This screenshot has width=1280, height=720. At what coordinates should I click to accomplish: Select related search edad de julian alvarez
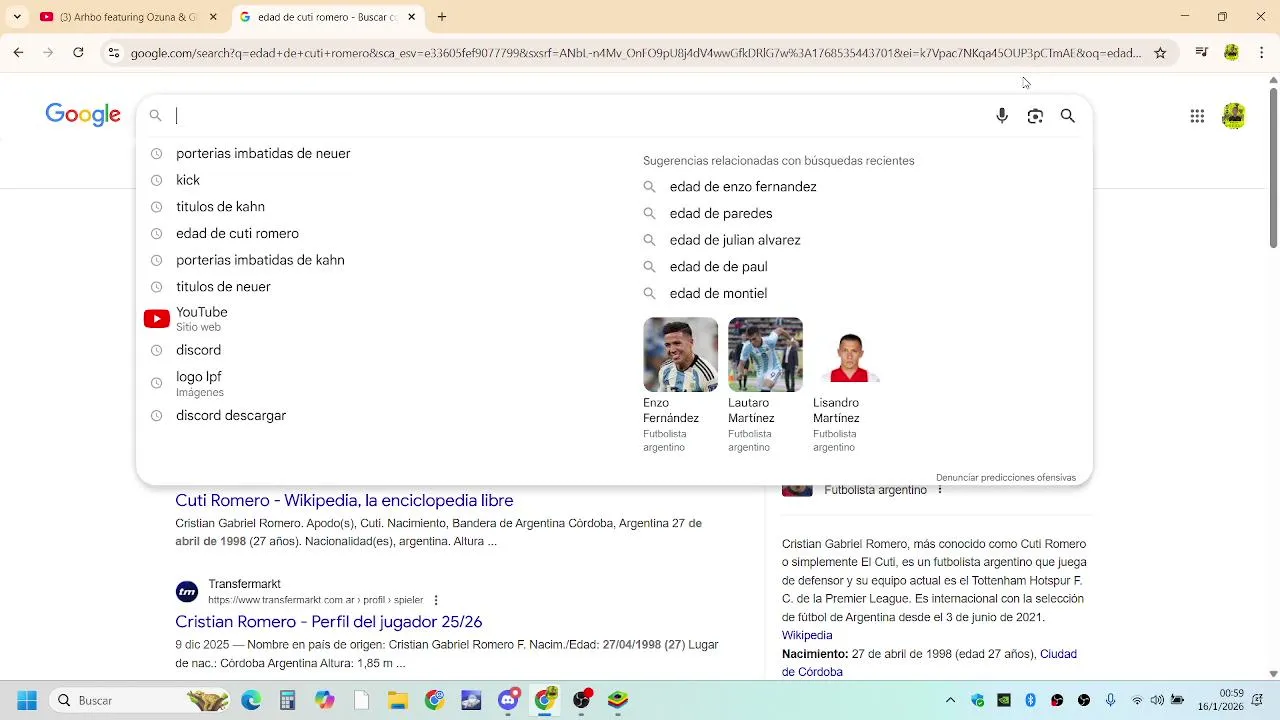pyautogui.click(x=735, y=240)
